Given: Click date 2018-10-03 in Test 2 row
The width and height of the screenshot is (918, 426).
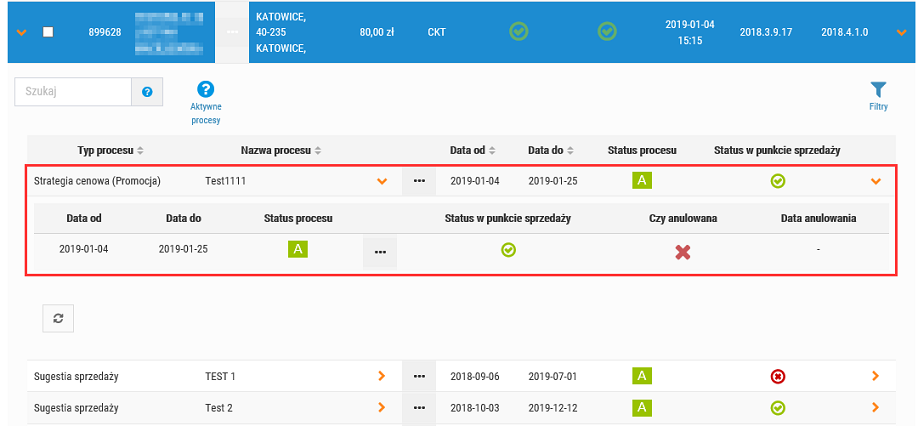Looking at the screenshot, I should pyautogui.click(x=475, y=408).
